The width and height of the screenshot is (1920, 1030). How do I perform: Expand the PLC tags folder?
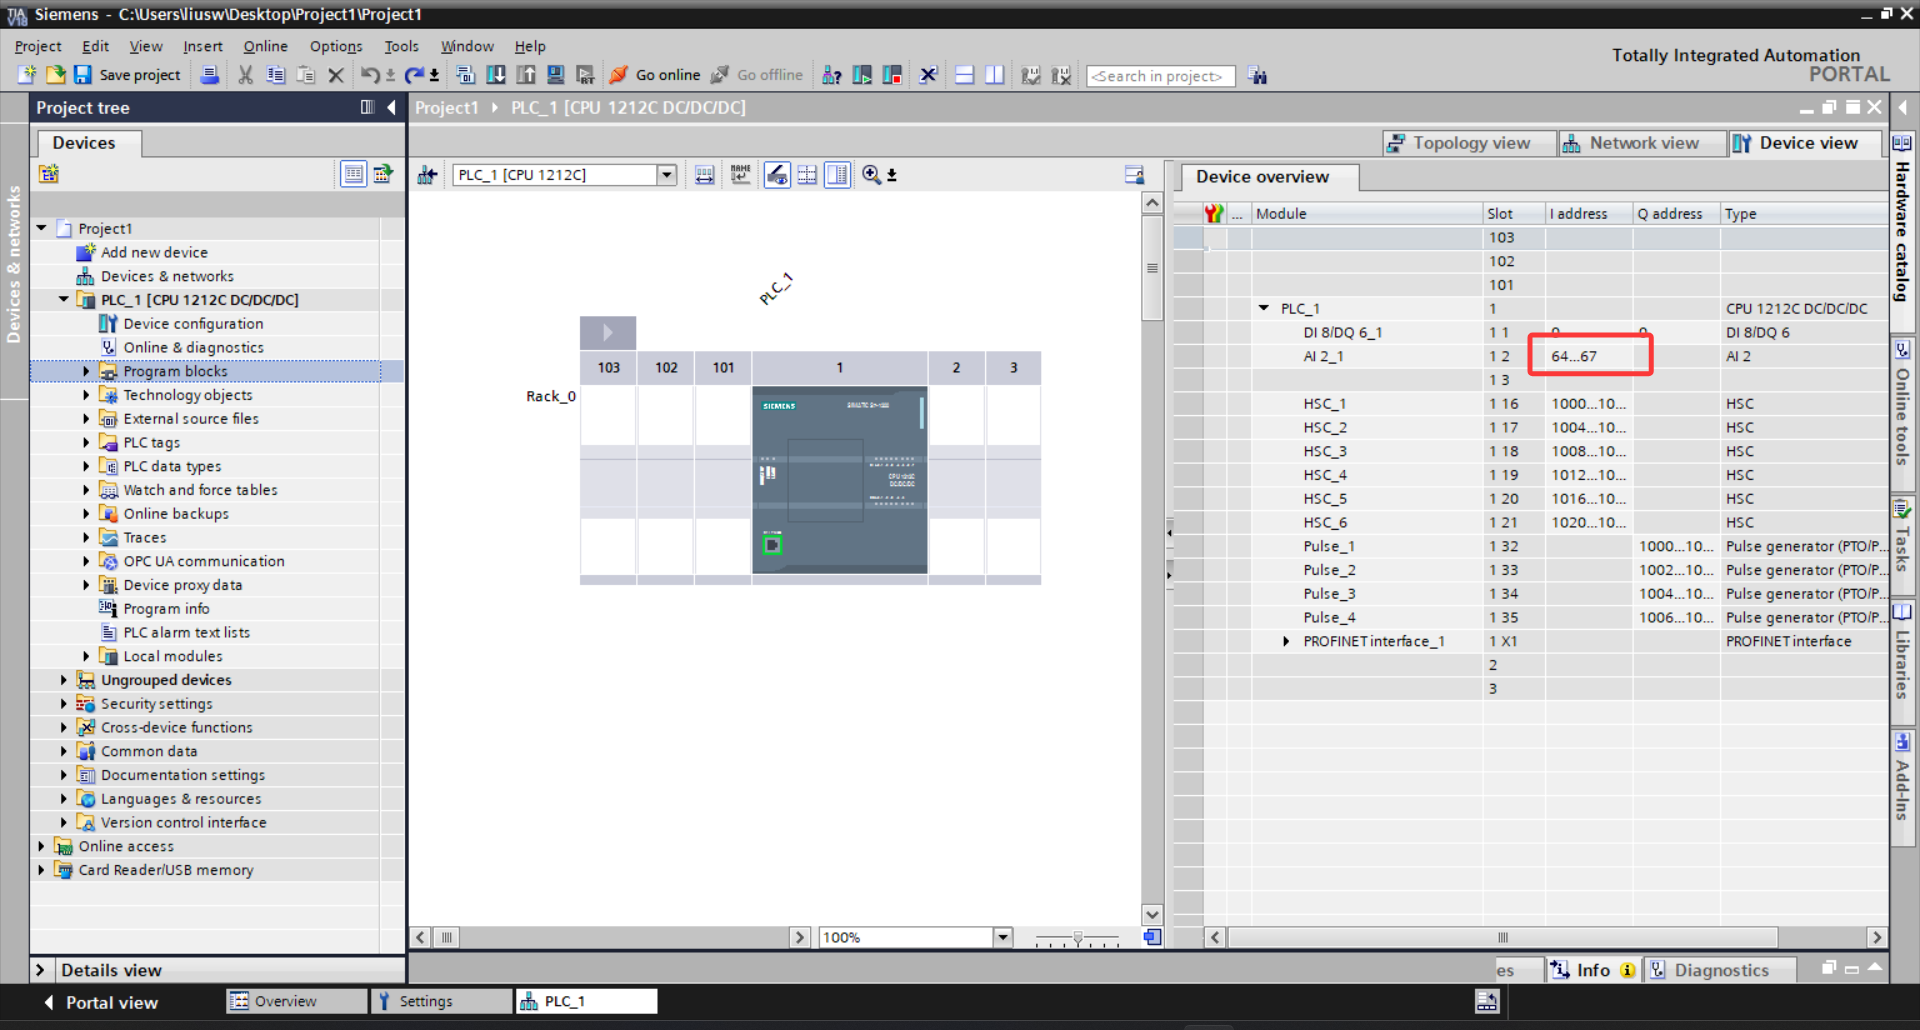86,442
